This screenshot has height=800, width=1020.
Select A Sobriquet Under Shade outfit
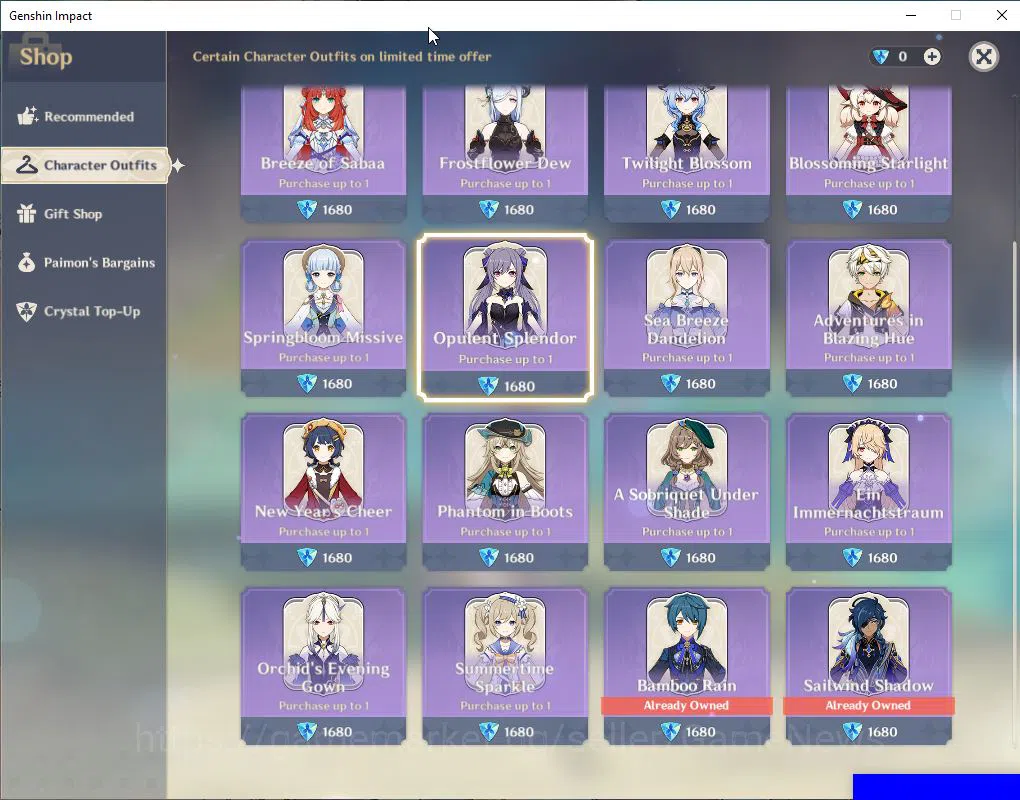pyautogui.click(x=687, y=492)
